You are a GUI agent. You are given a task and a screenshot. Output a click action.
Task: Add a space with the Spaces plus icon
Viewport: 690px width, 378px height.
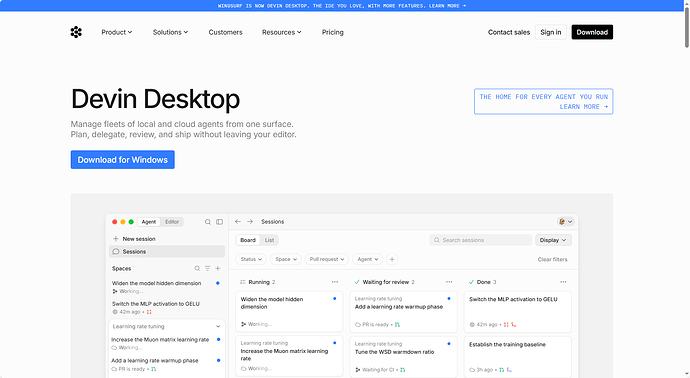tap(218, 268)
